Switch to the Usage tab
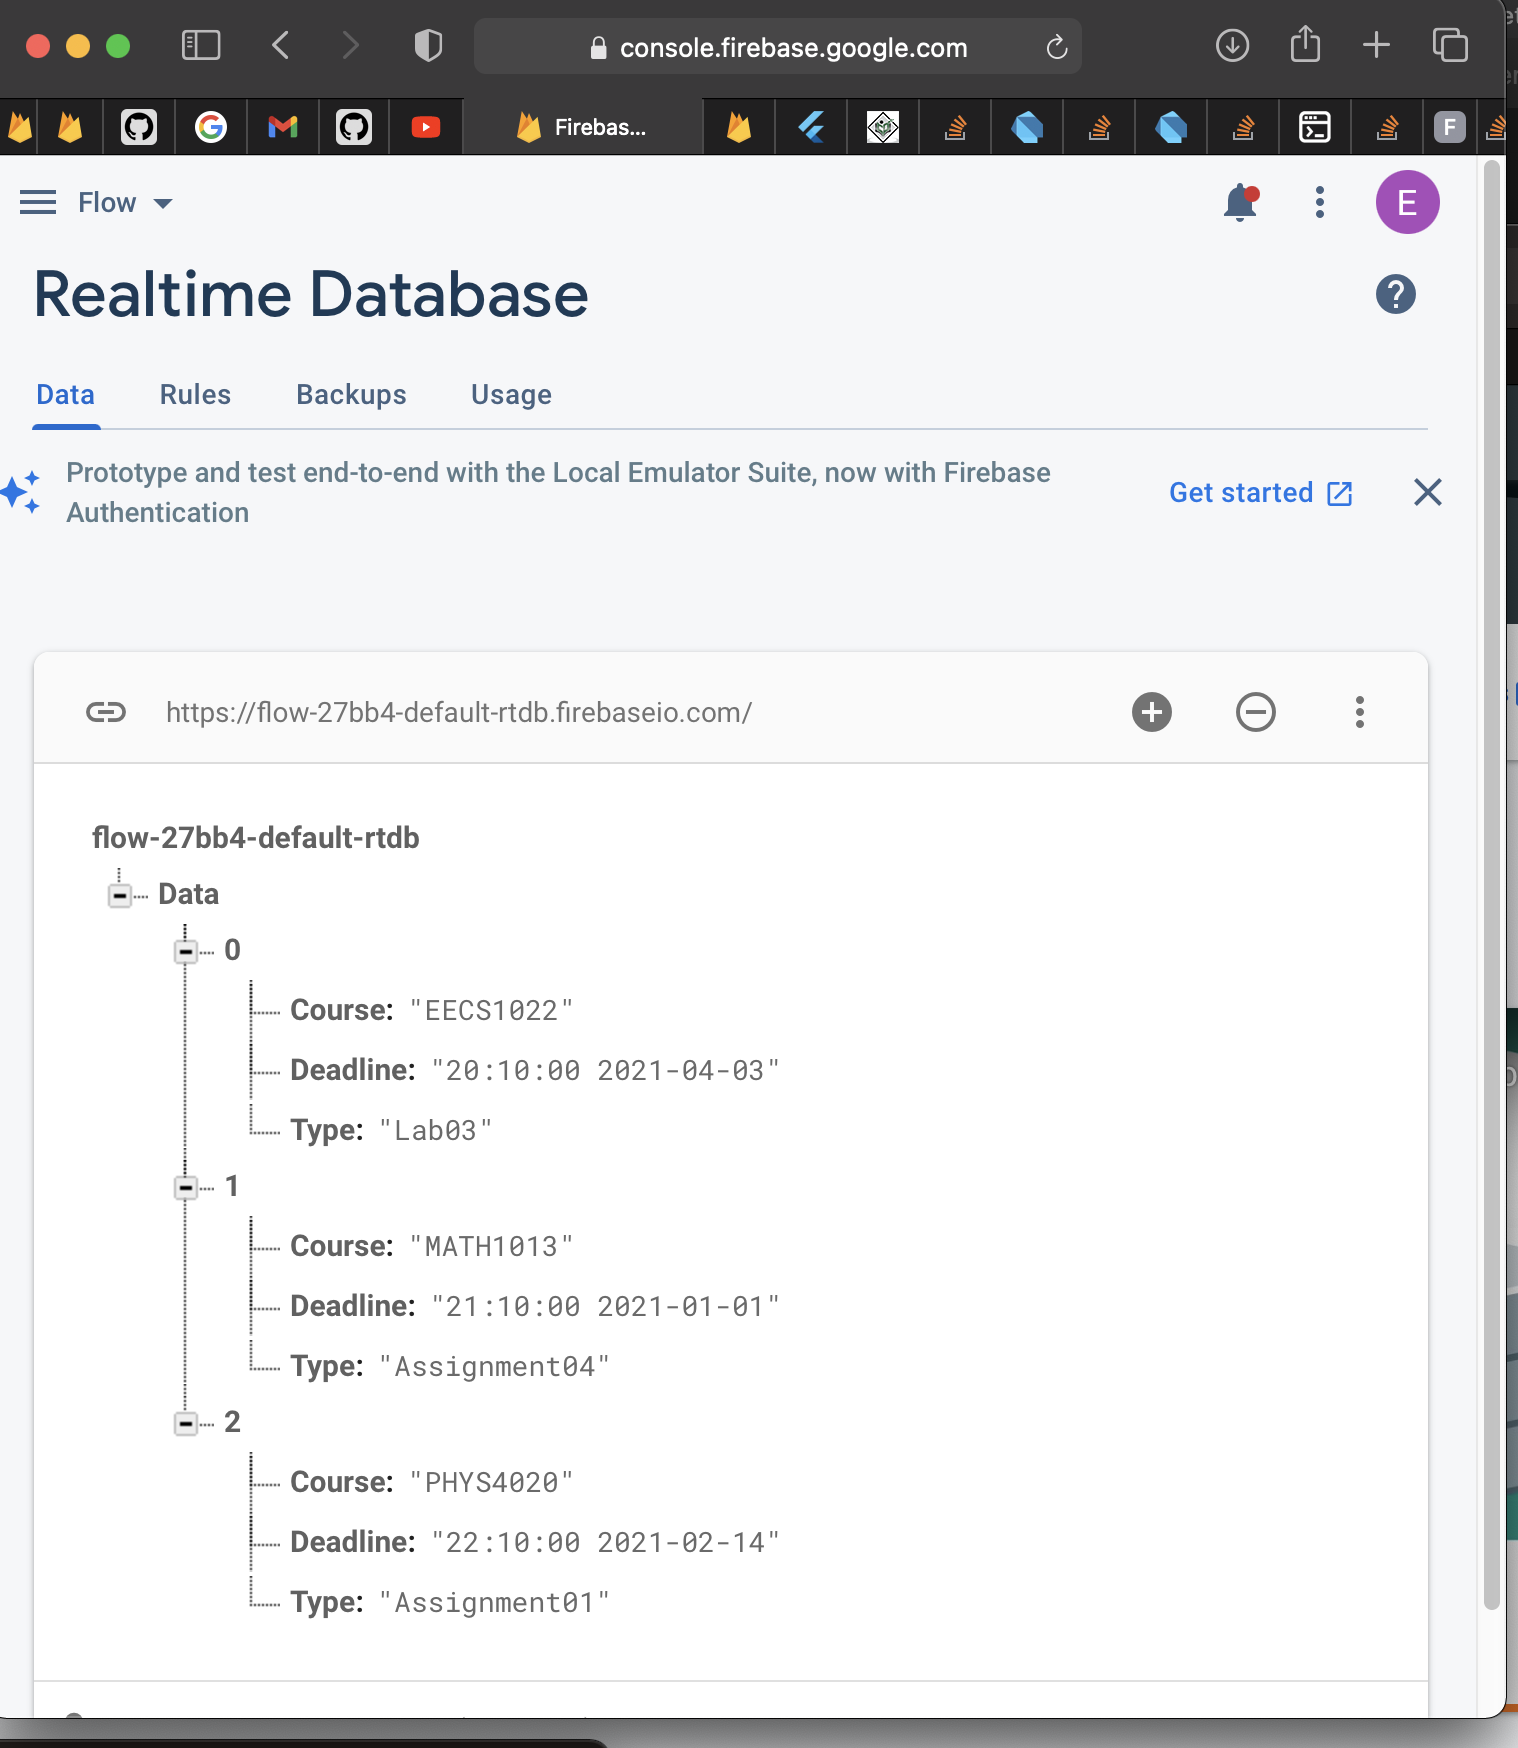The height and width of the screenshot is (1748, 1518). (511, 395)
